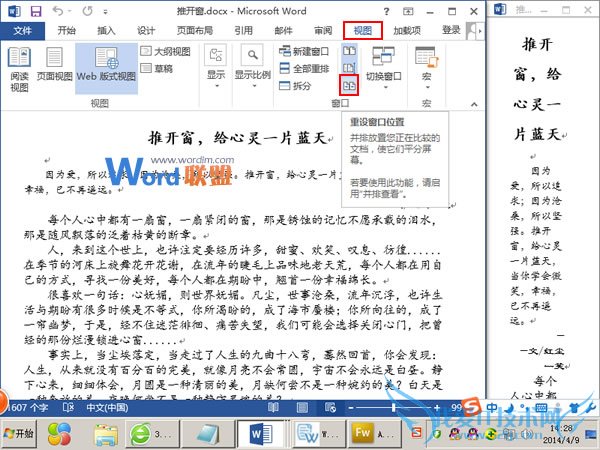The height and width of the screenshot is (450, 600).
Task: Select the 阅读视图 (Read Mode) button
Action: pos(19,69)
